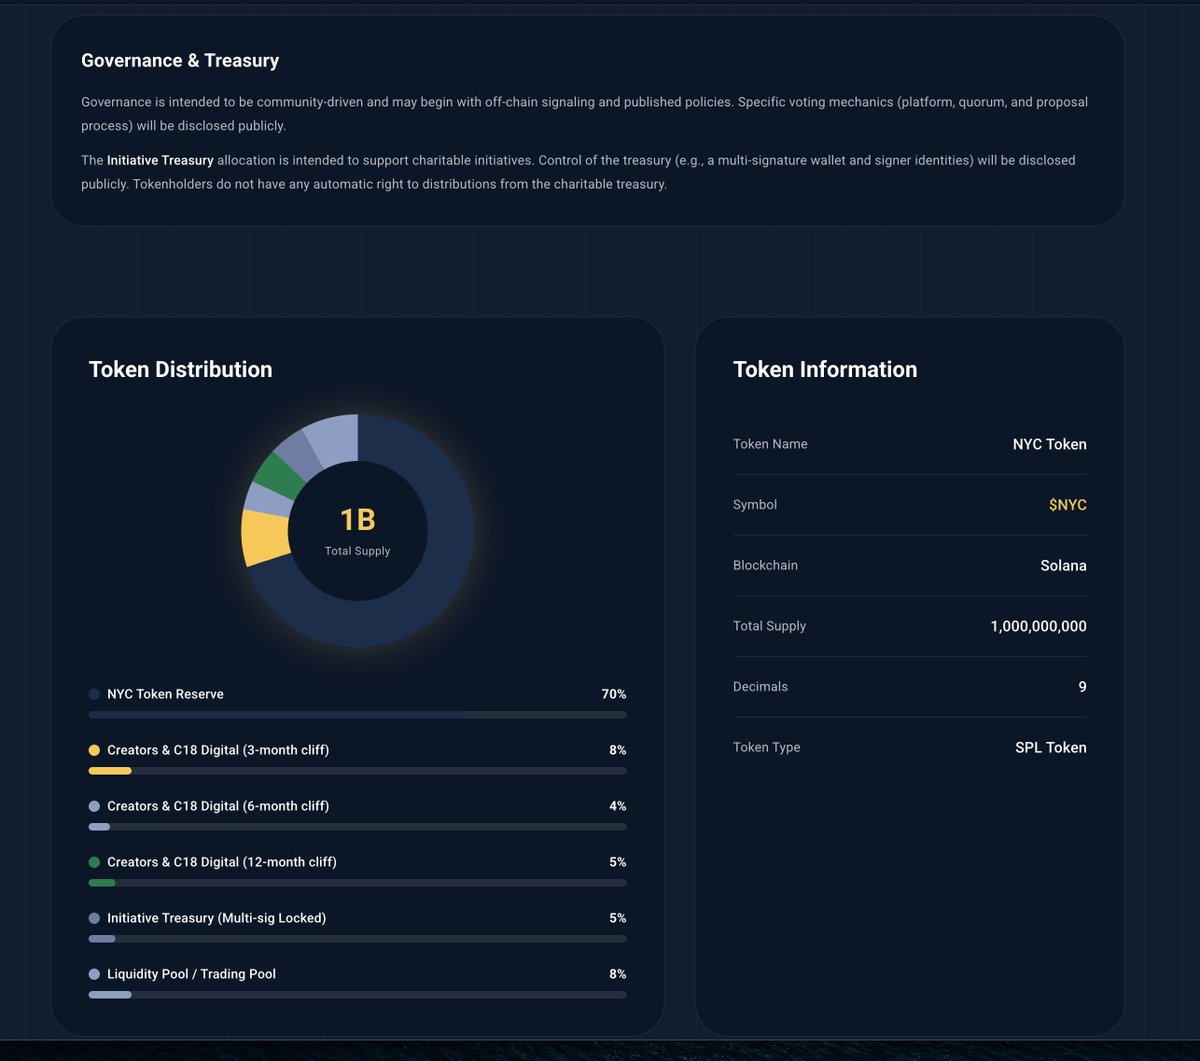Click the Token Distribution heading
This screenshot has height=1061, width=1200.
(x=181, y=369)
